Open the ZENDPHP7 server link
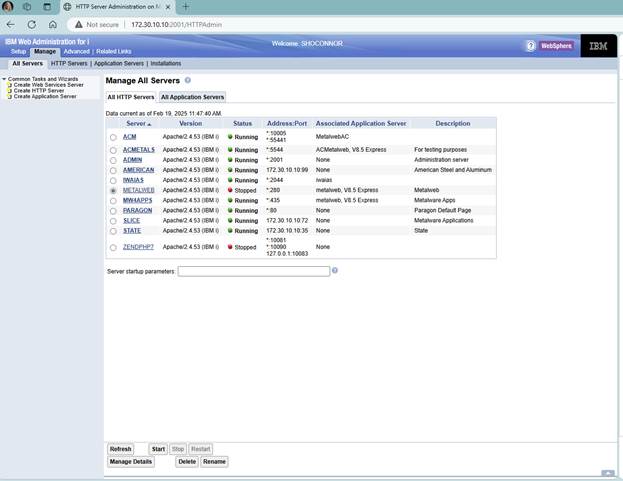Viewport: 623px width, 481px height. (138, 247)
